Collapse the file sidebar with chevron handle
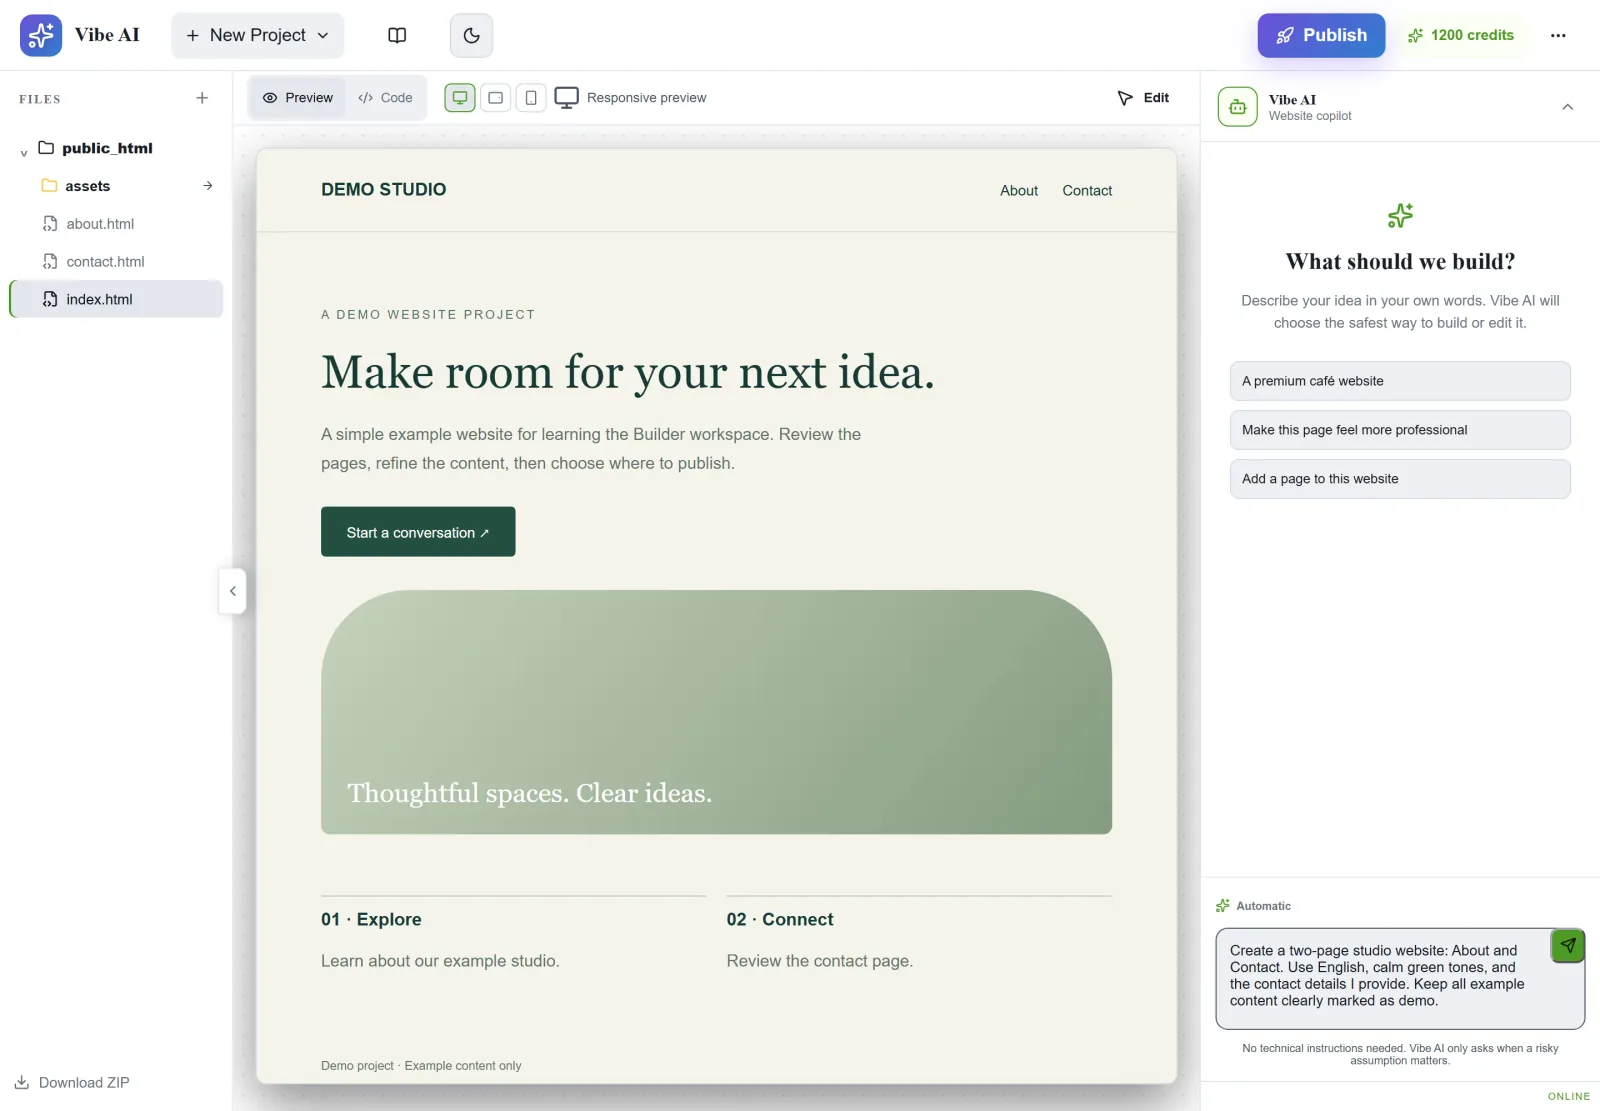1600x1111 pixels. (x=232, y=591)
